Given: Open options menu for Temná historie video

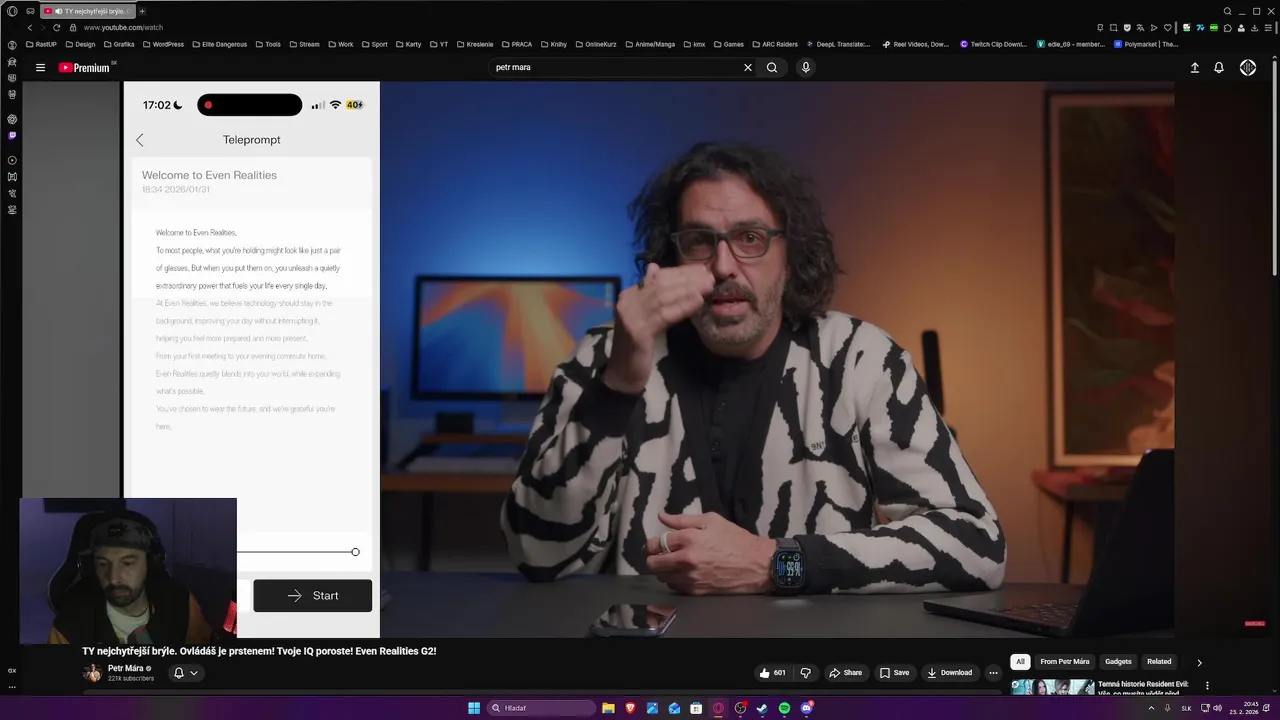Looking at the screenshot, I should [x=1207, y=686].
